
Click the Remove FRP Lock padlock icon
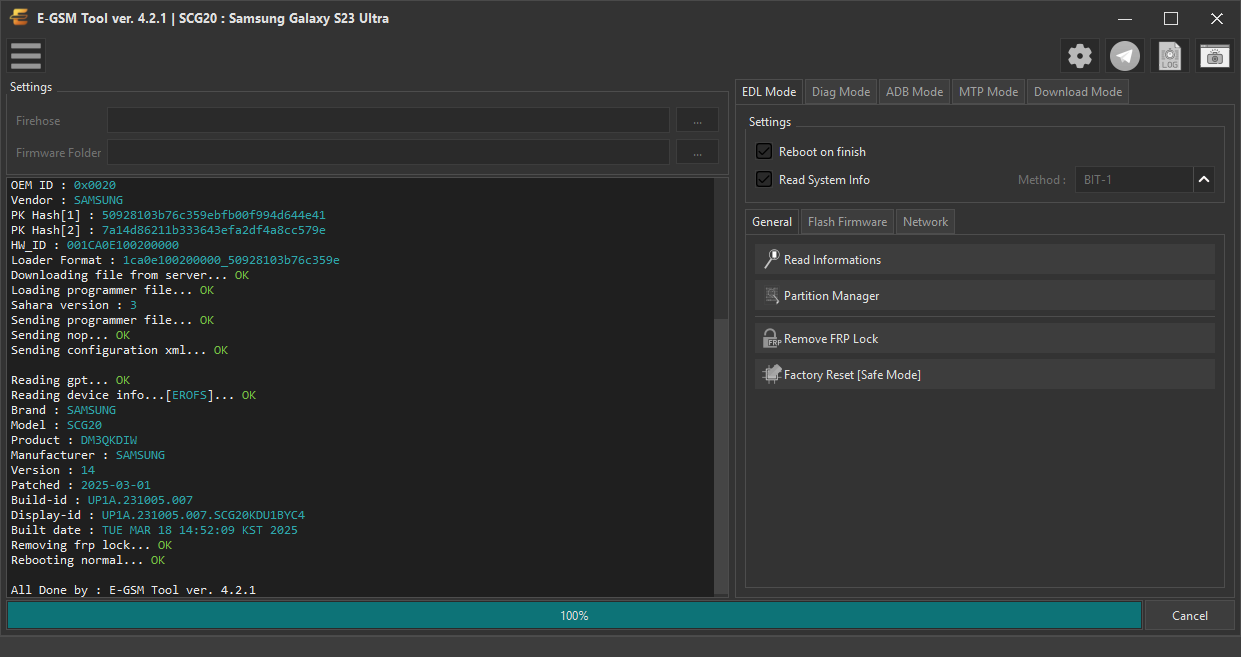click(771, 339)
